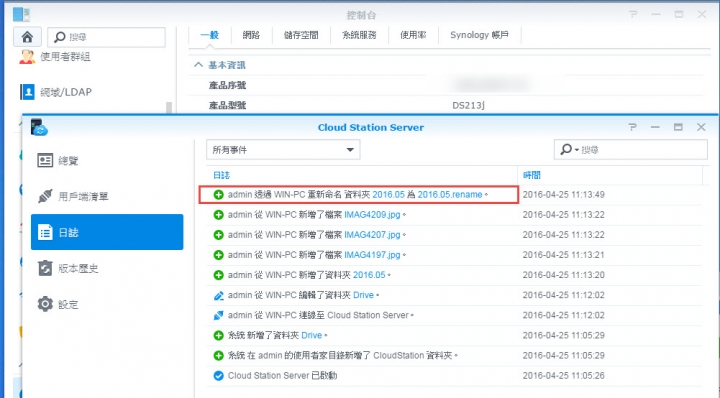
Task: Click the Cloud Station Server app icon
Action: tap(39, 127)
